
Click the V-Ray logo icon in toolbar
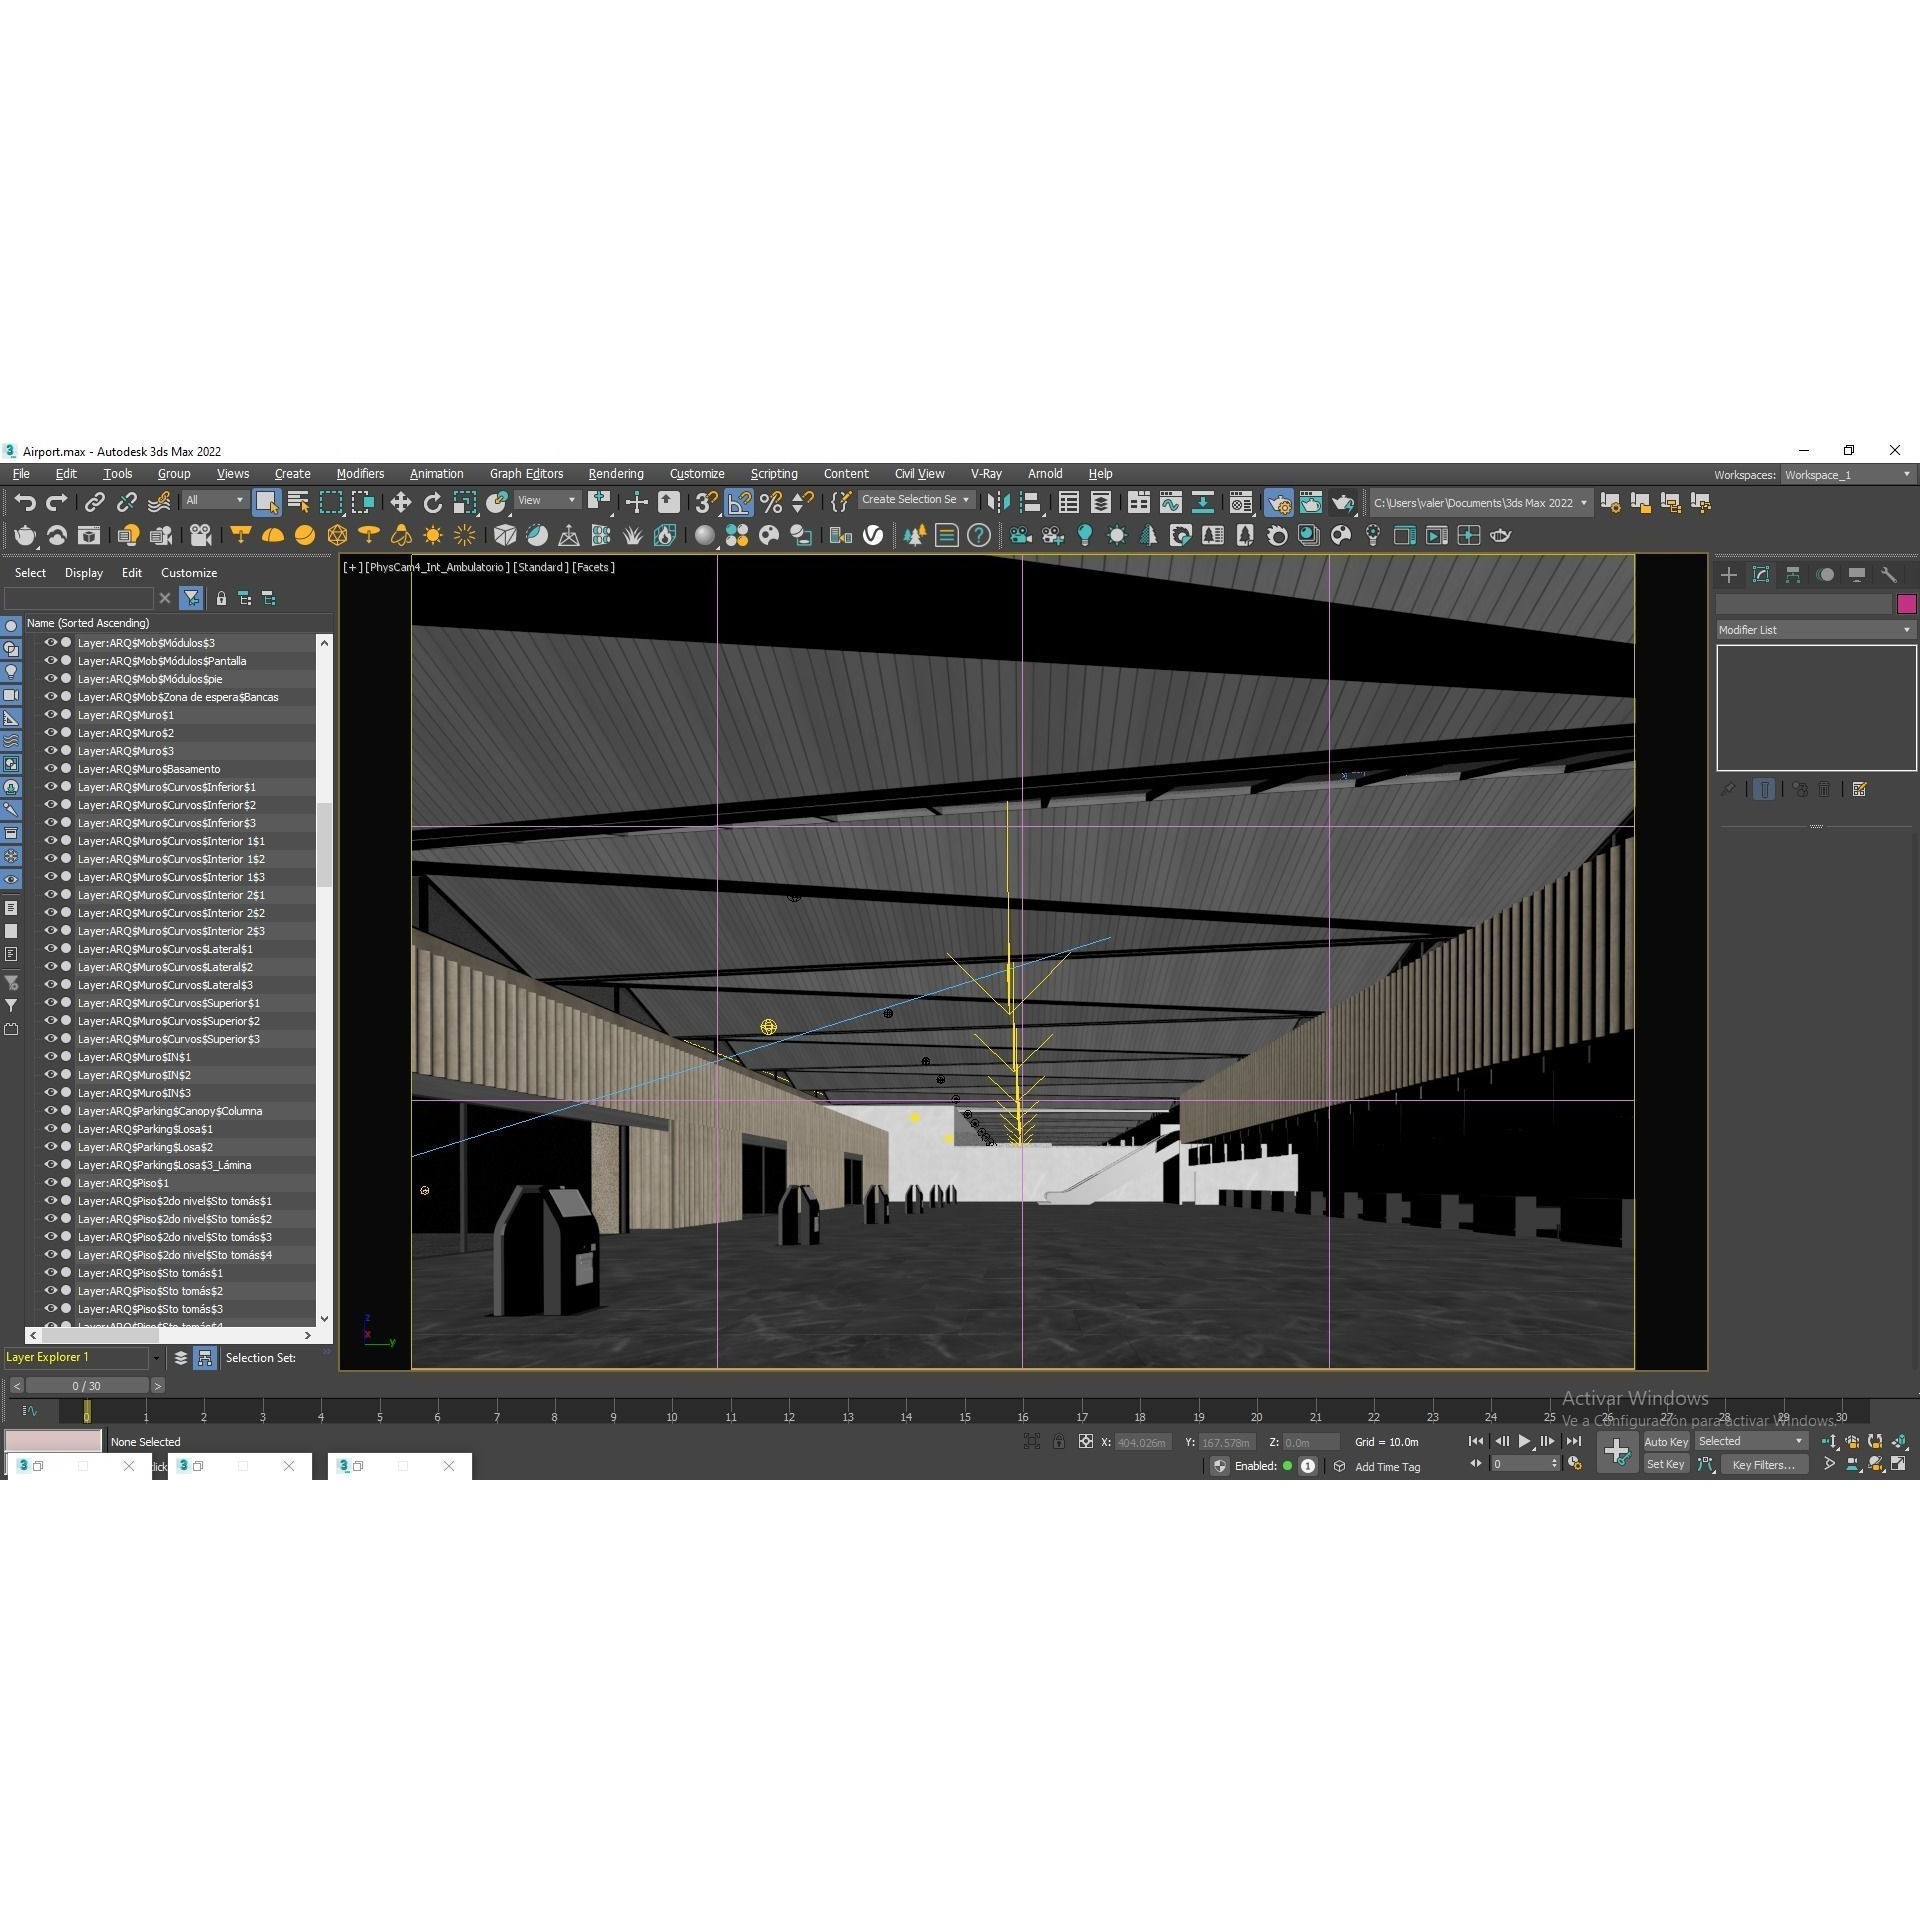pos(873,536)
